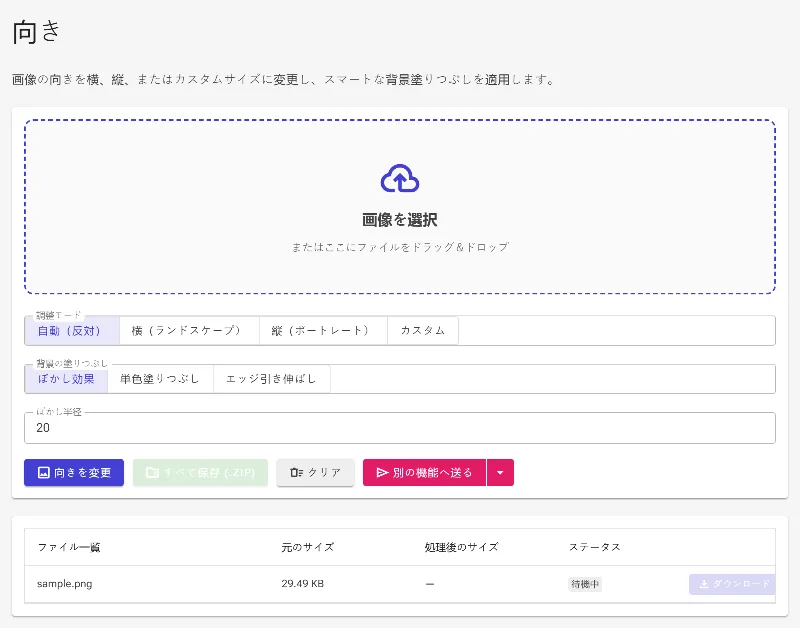
Task: Click the ステータス column header
Action: click(x=595, y=547)
